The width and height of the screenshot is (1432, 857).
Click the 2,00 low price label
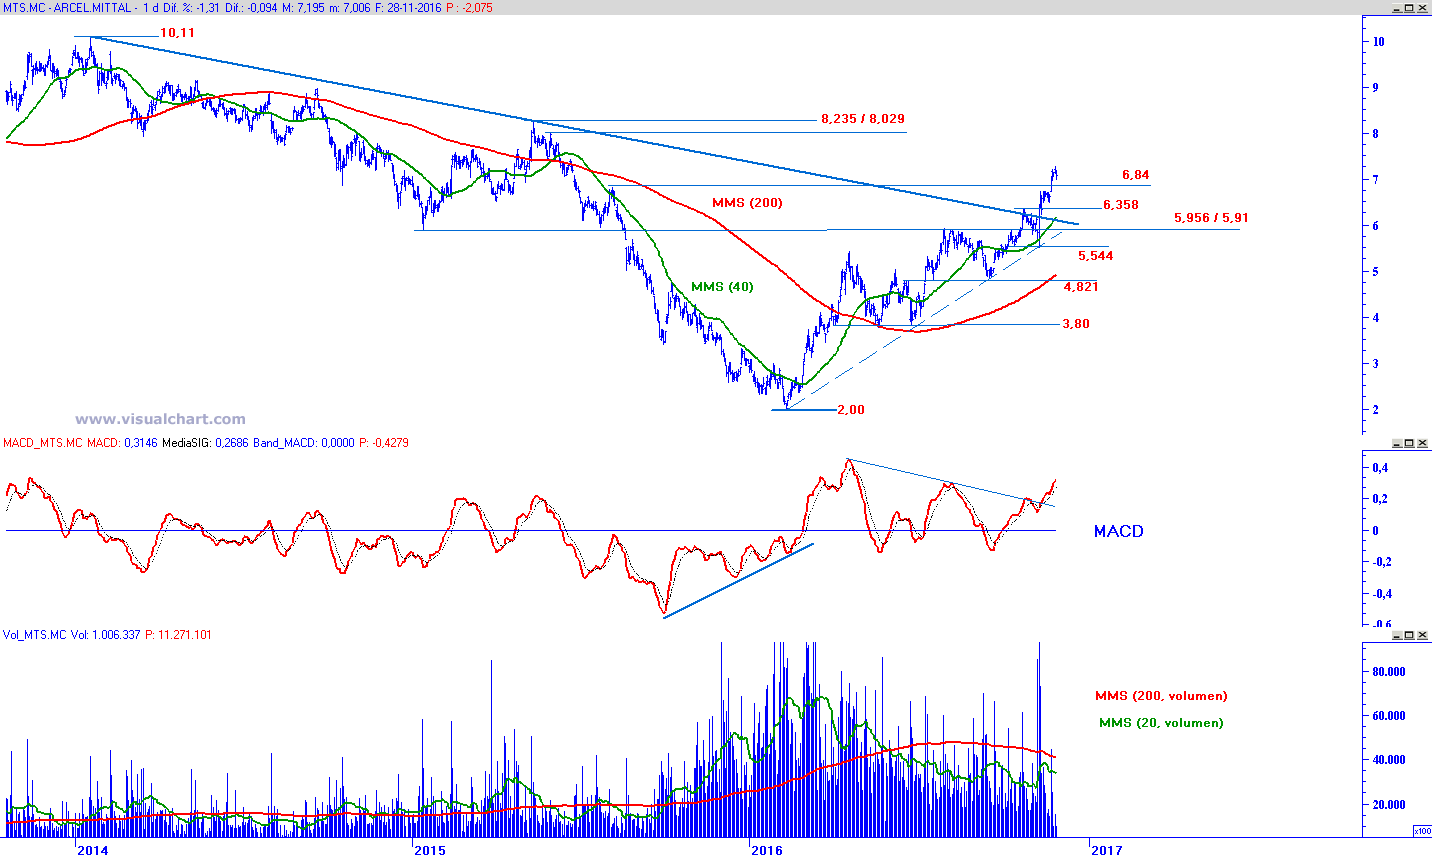pyautogui.click(x=851, y=410)
